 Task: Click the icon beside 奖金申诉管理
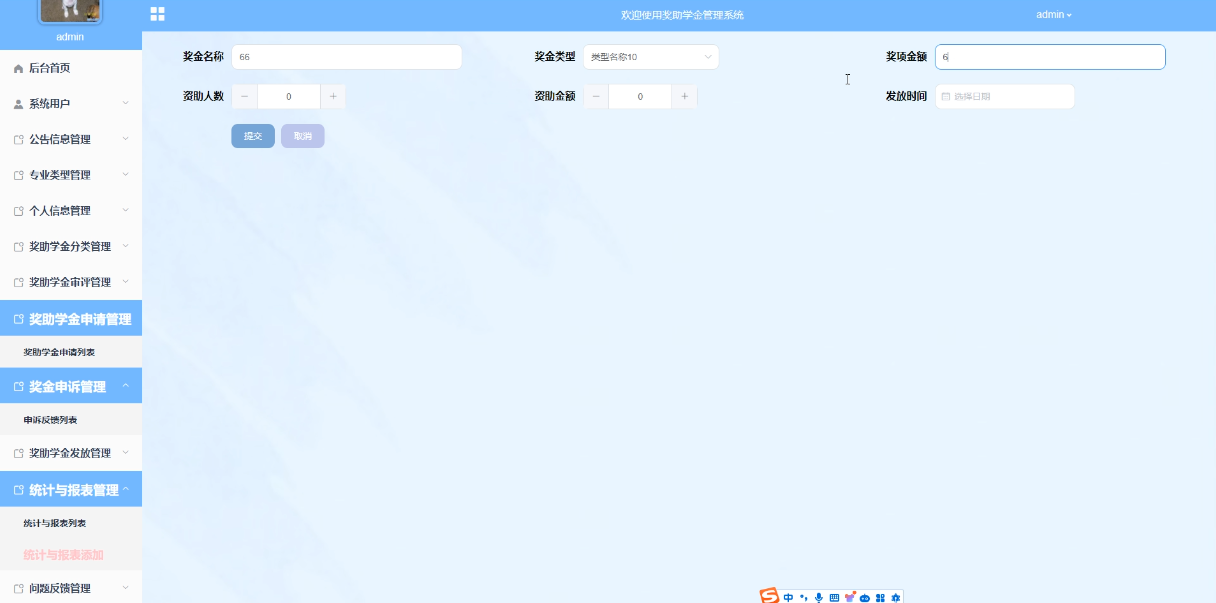tap(18, 387)
